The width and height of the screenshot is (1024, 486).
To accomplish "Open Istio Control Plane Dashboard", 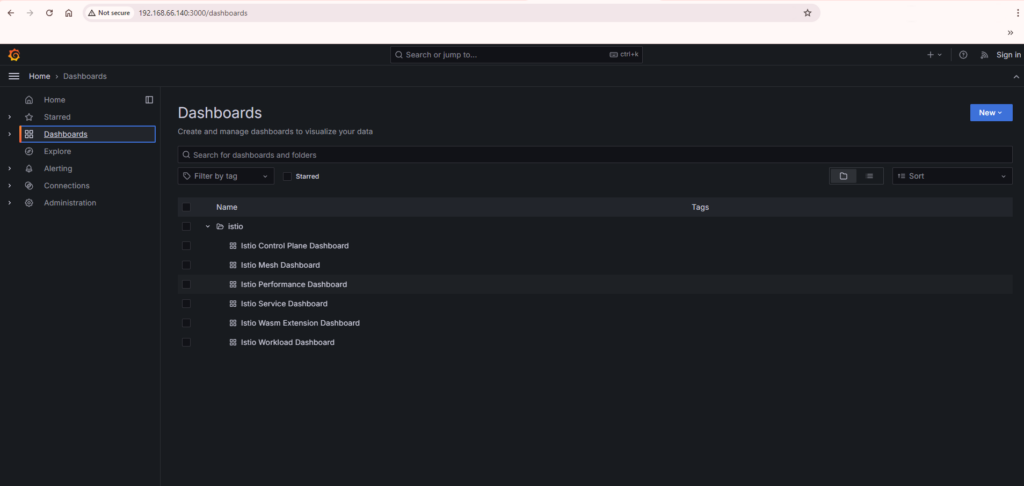I will 295,246.
